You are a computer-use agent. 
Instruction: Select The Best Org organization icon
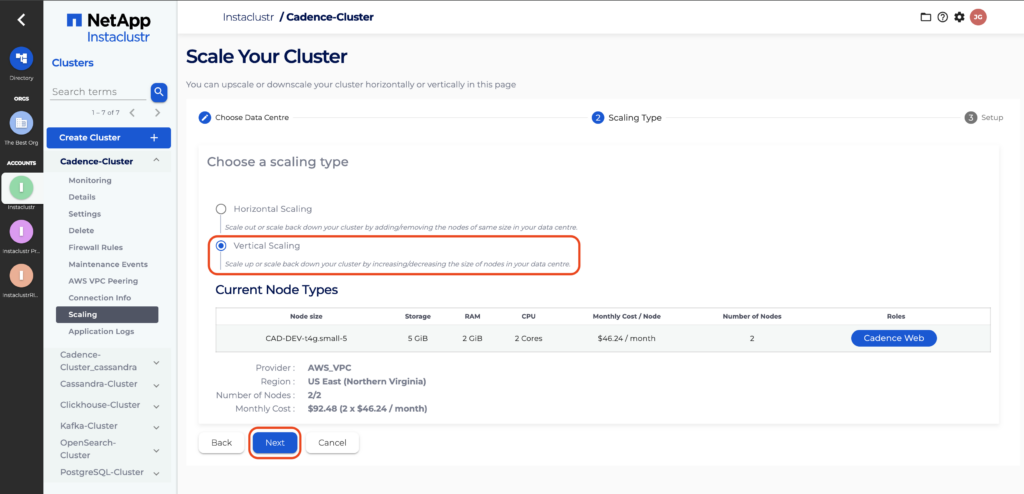21,123
